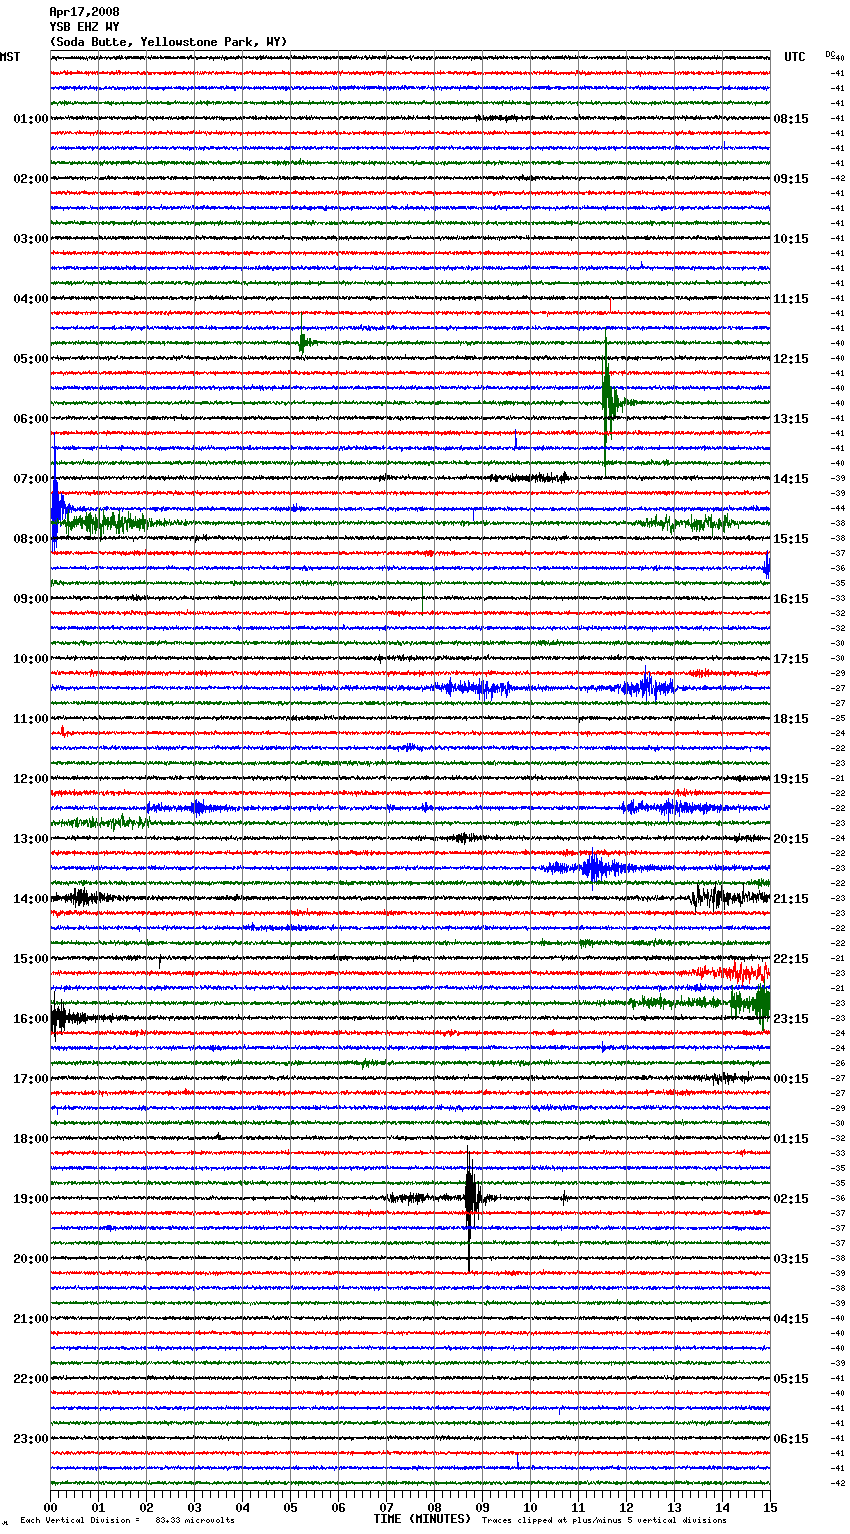
Task: Click the 03 minute tick label
Action: tap(195, 1508)
